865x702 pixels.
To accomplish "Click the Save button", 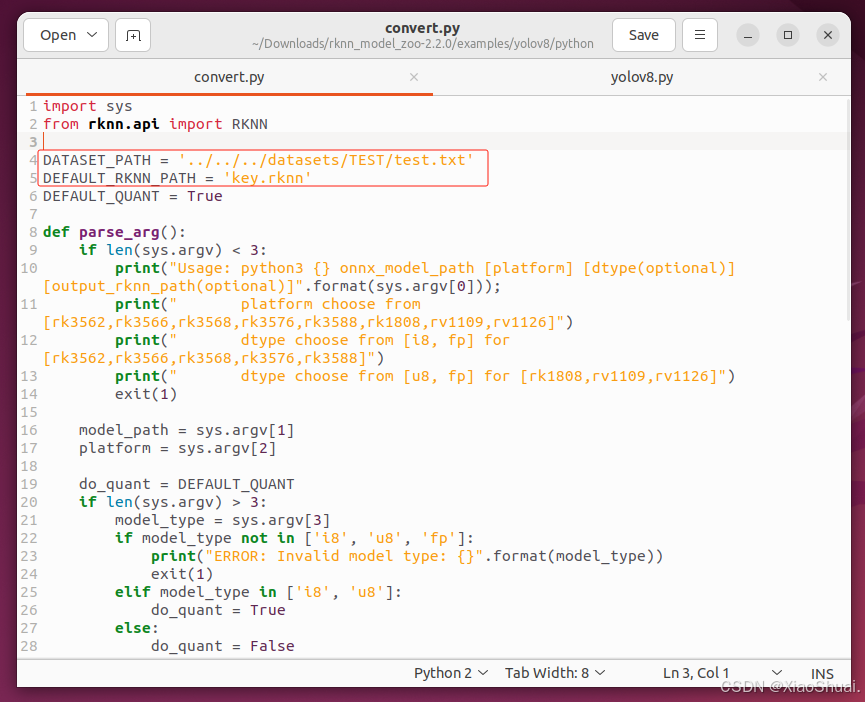I will 644,35.
